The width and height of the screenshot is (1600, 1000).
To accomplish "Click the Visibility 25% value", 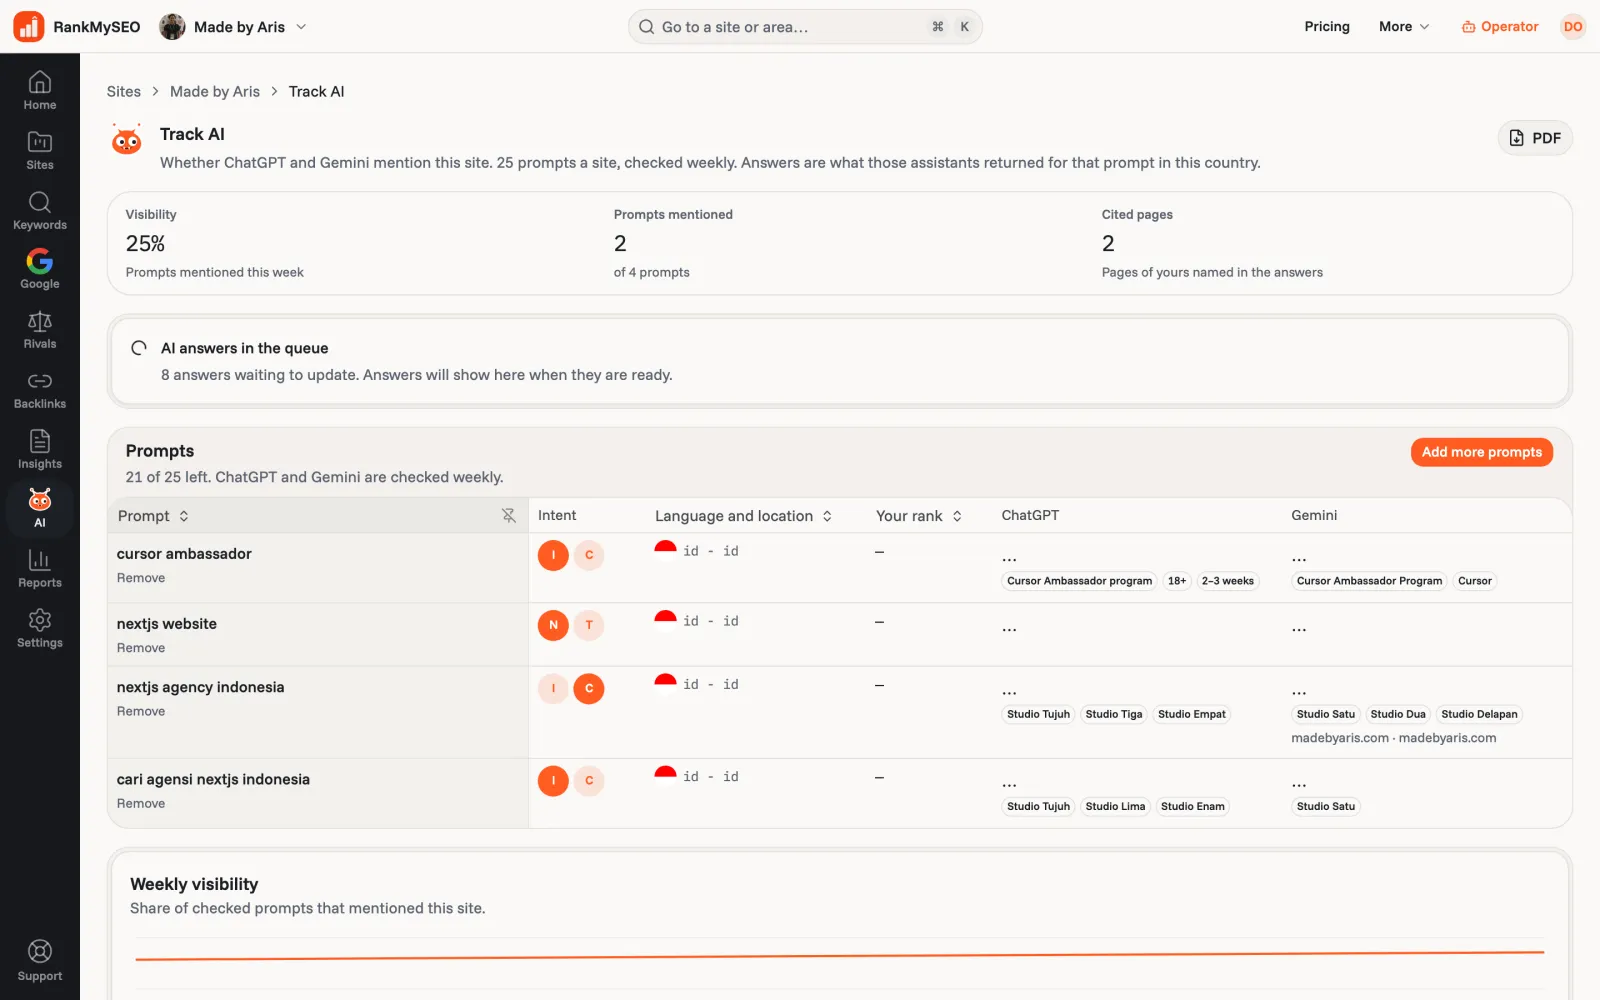I will pos(145,244).
